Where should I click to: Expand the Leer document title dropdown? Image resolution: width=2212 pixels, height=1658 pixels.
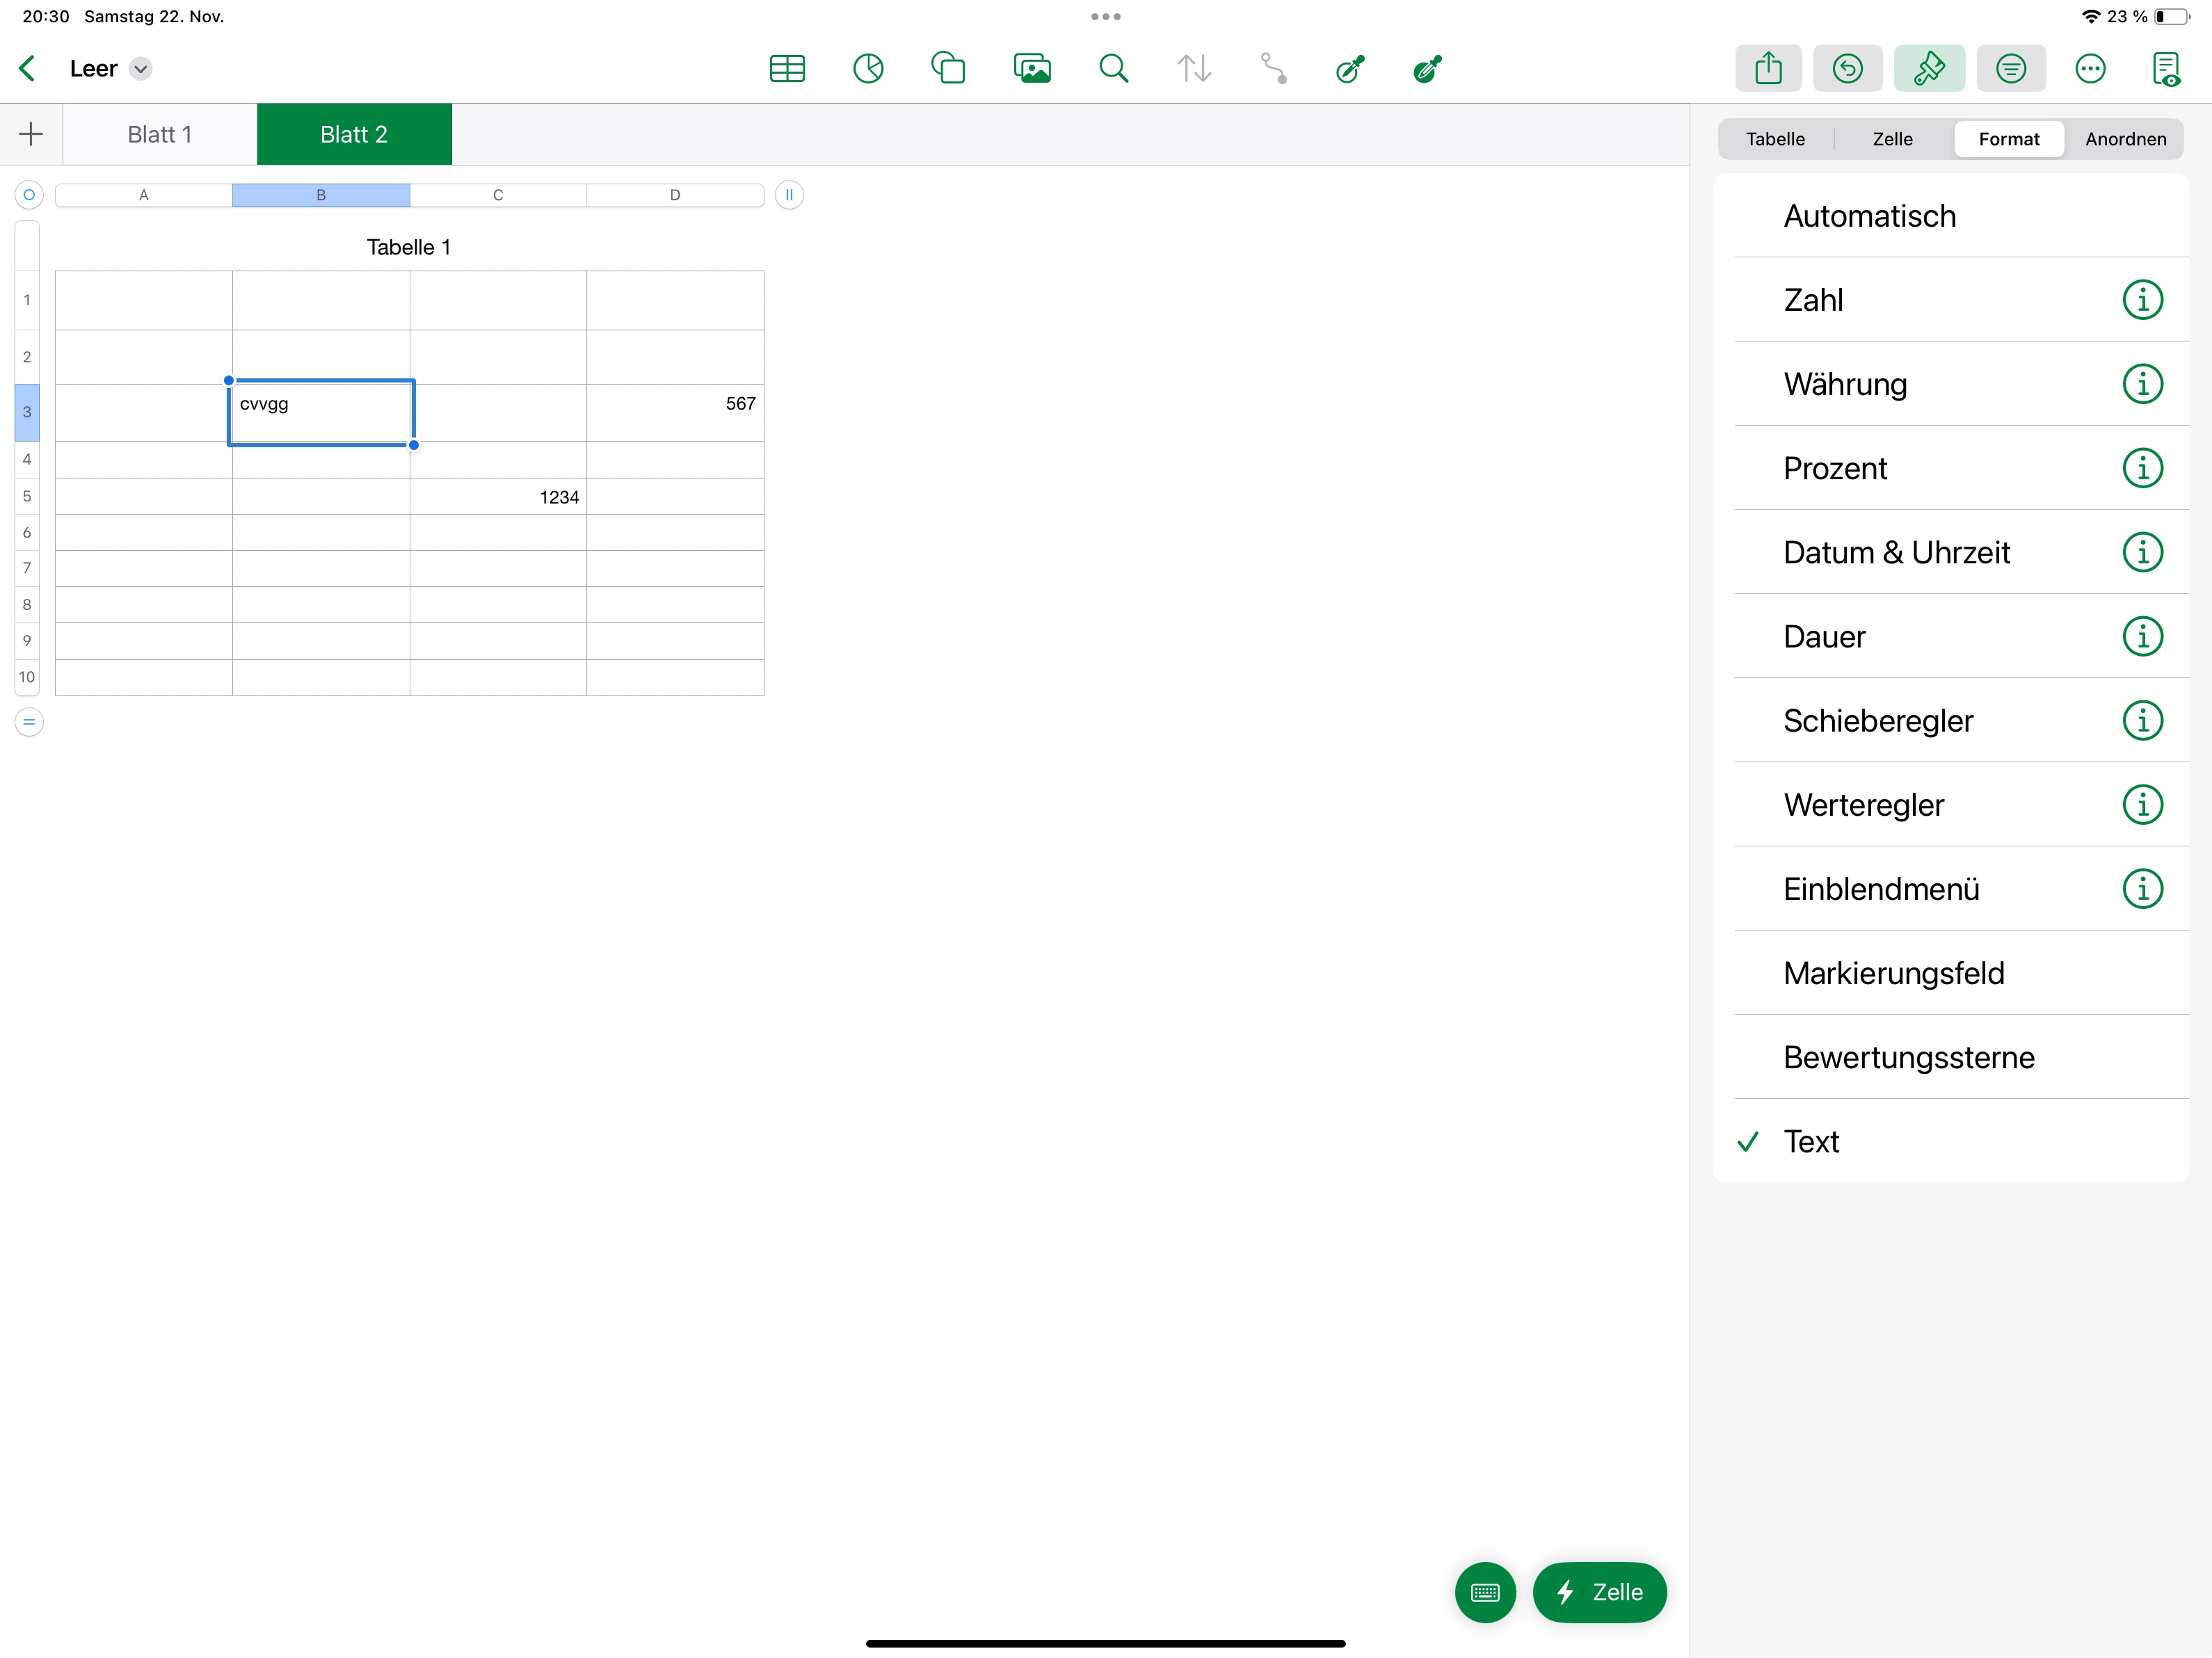click(141, 69)
